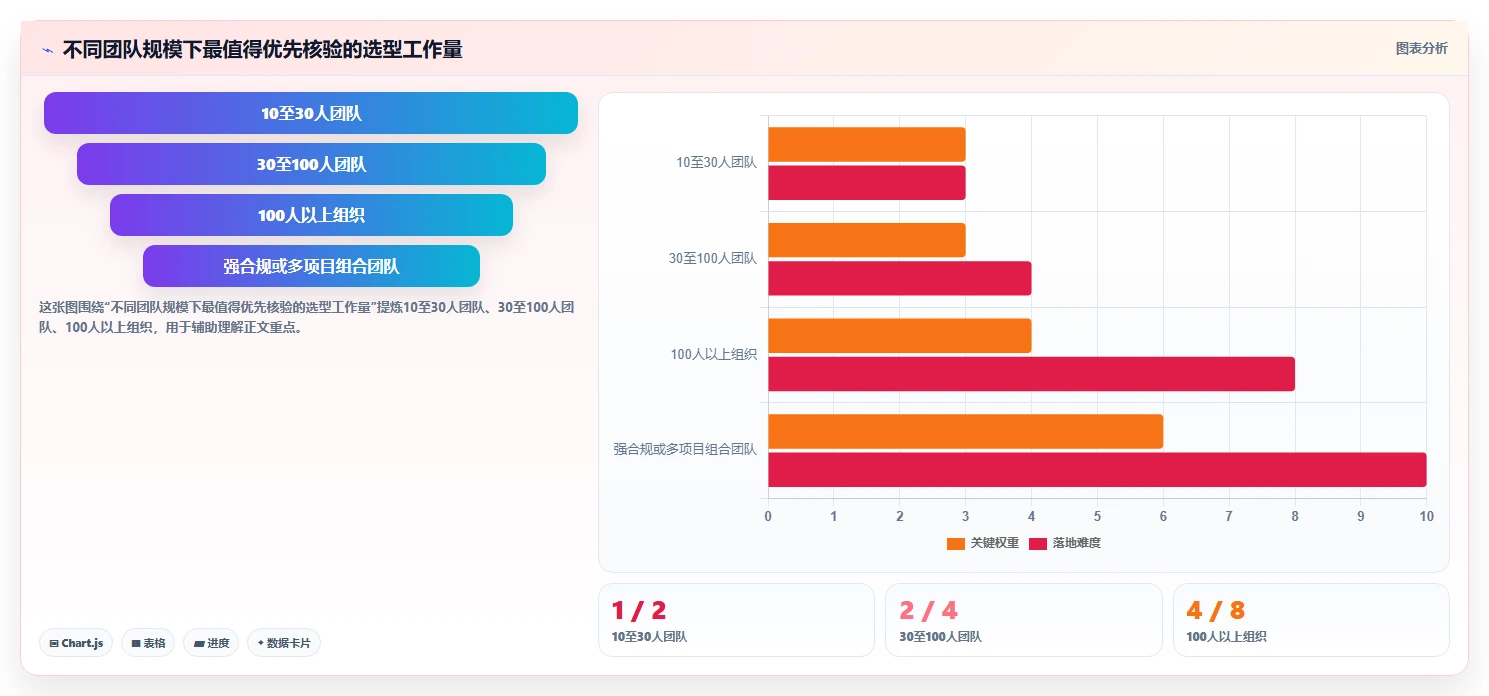Click the title 不同团队规模下最值得优先核验的选型工作量

click(x=263, y=49)
